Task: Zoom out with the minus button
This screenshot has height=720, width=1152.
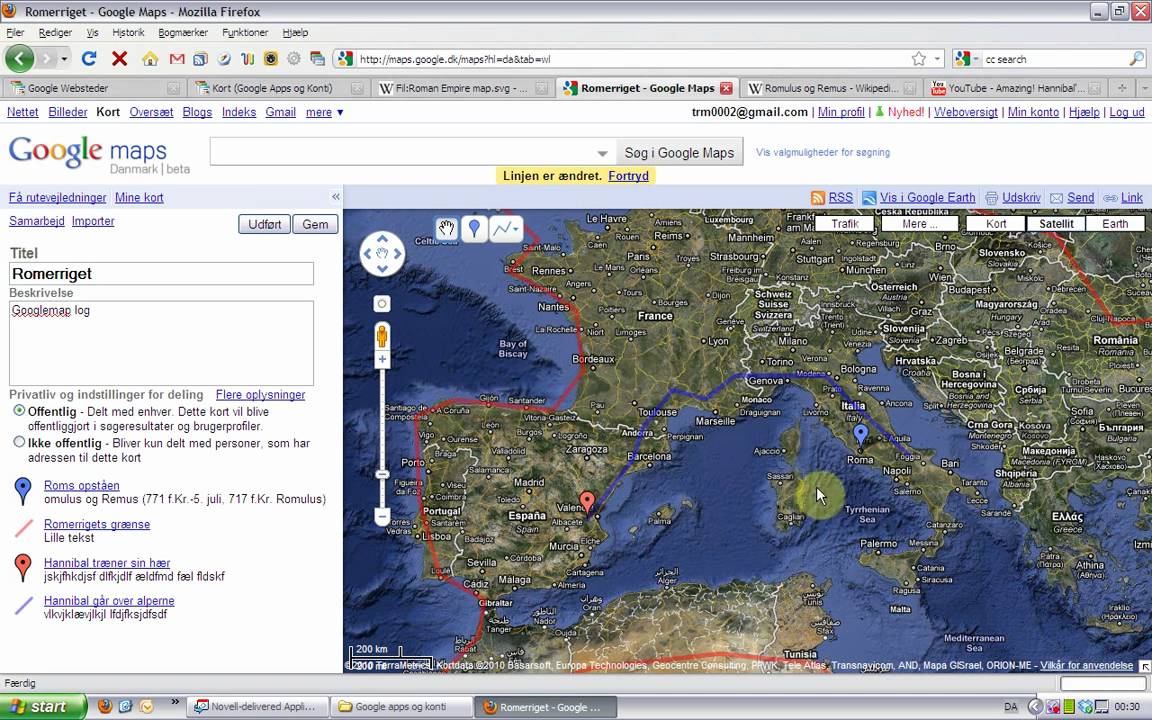Action: click(x=382, y=516)
